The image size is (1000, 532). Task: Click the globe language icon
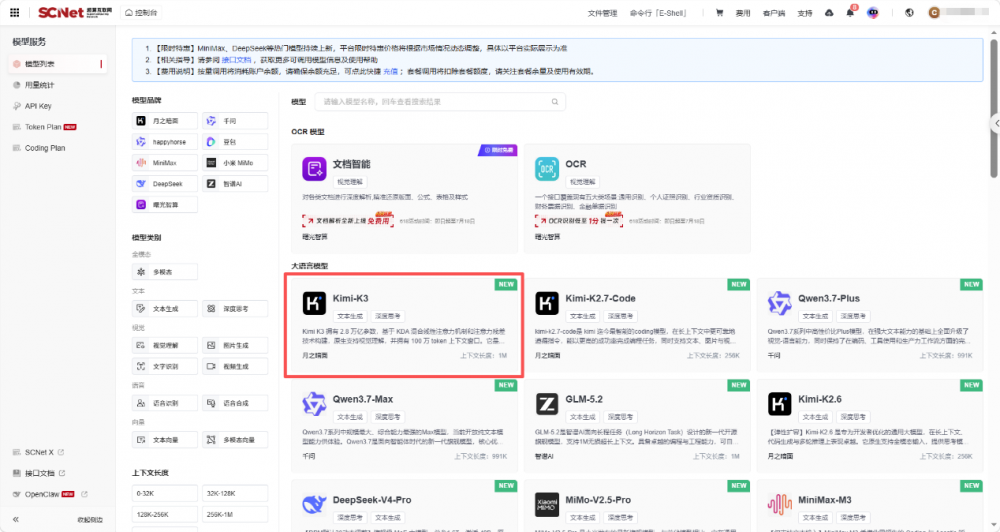coord(909,12)
